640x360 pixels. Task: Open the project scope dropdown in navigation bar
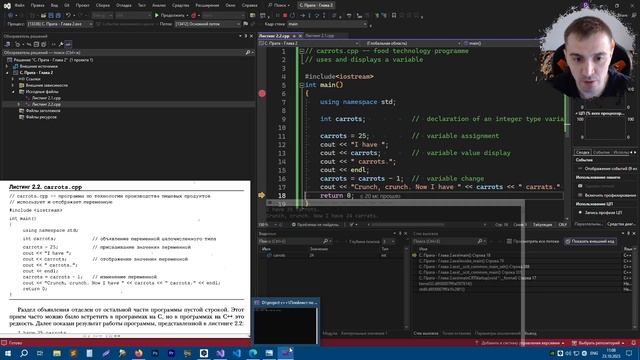(x=309, y=43)
